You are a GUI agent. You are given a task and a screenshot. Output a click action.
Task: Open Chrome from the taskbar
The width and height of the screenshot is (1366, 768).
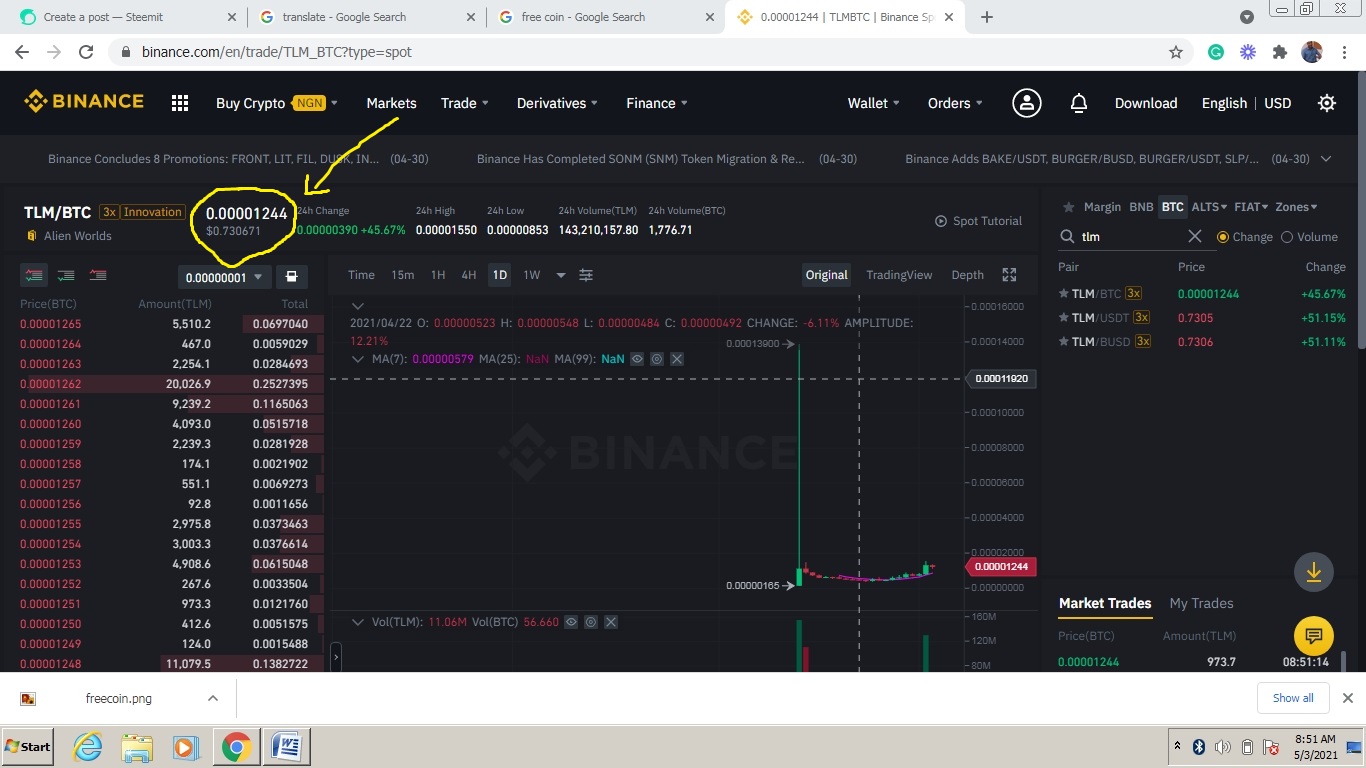pyautogui.click(x=236, y=746)
